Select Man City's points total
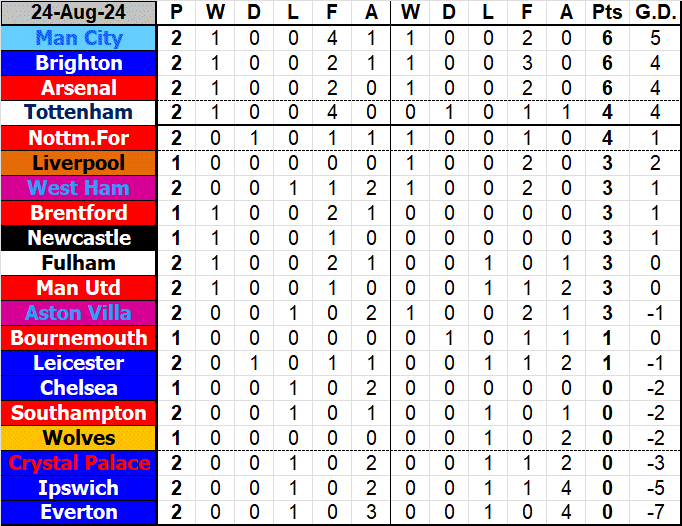 (606, 38)
